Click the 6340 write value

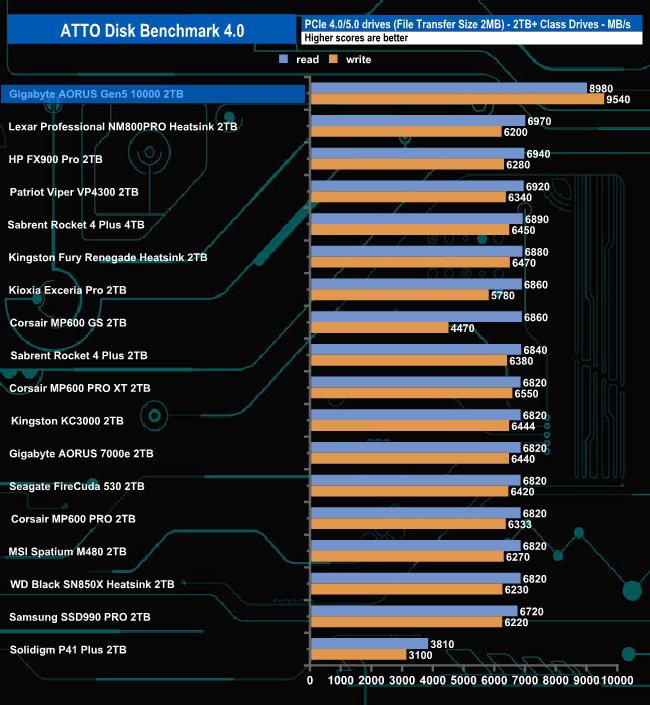click(x=520, y=197)
